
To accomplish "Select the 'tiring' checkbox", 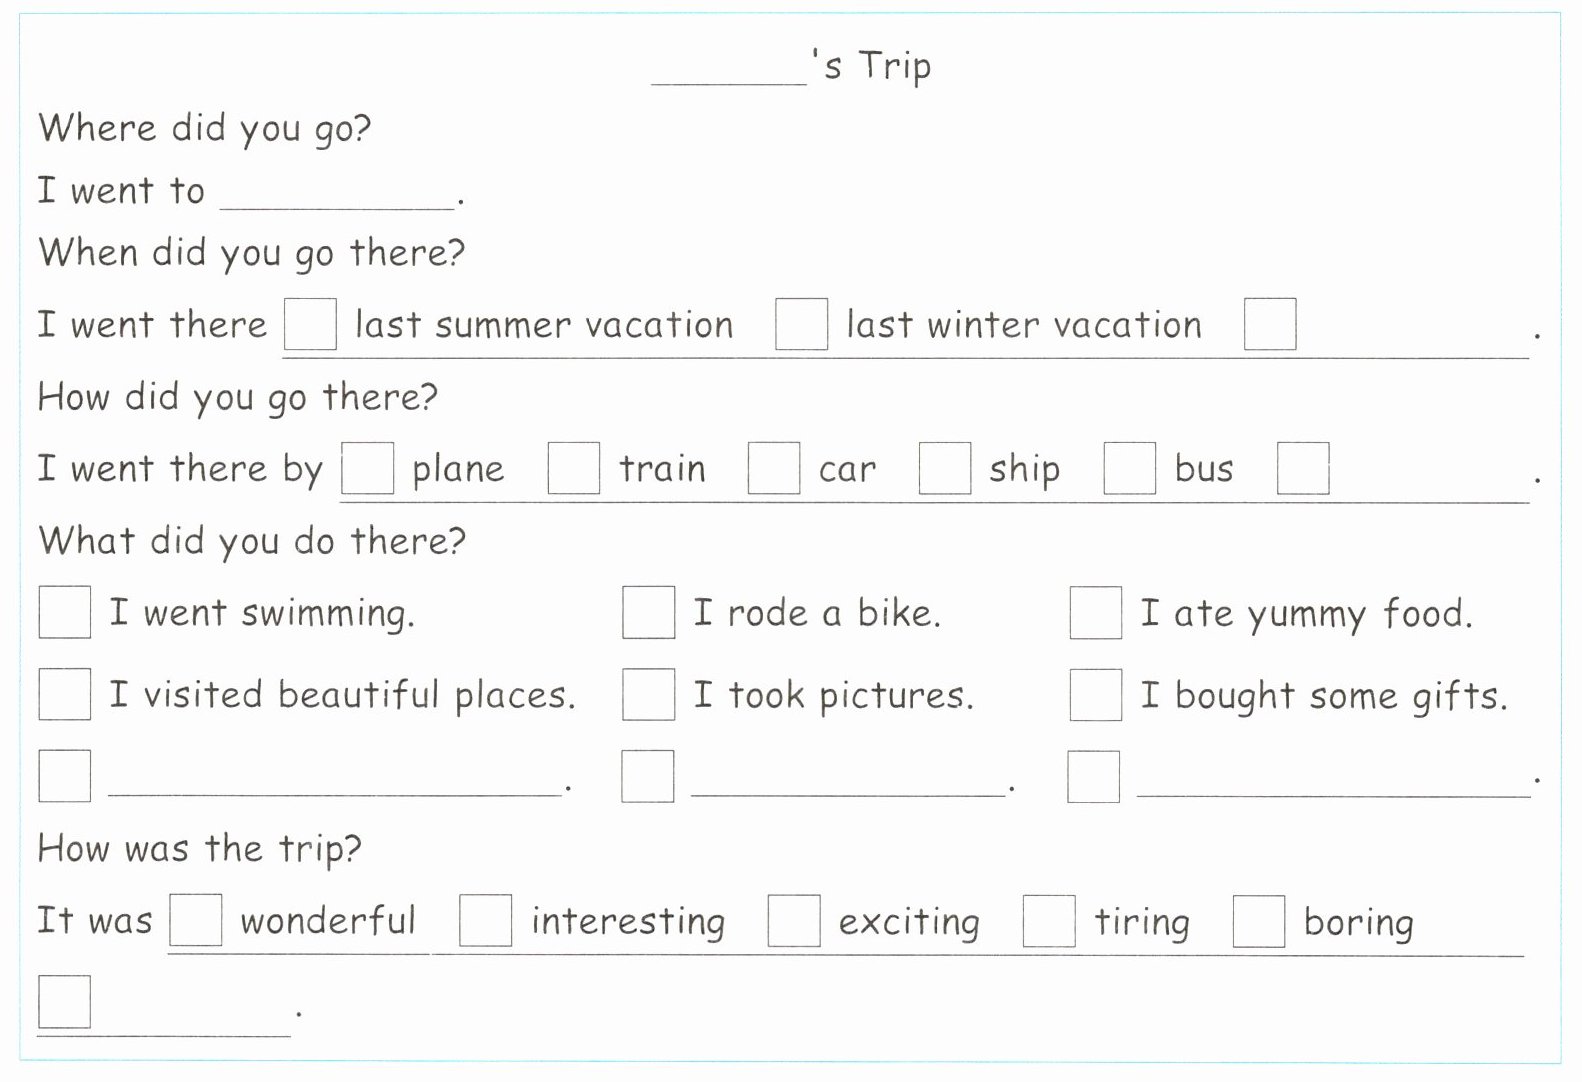I will coord(1049,920).
